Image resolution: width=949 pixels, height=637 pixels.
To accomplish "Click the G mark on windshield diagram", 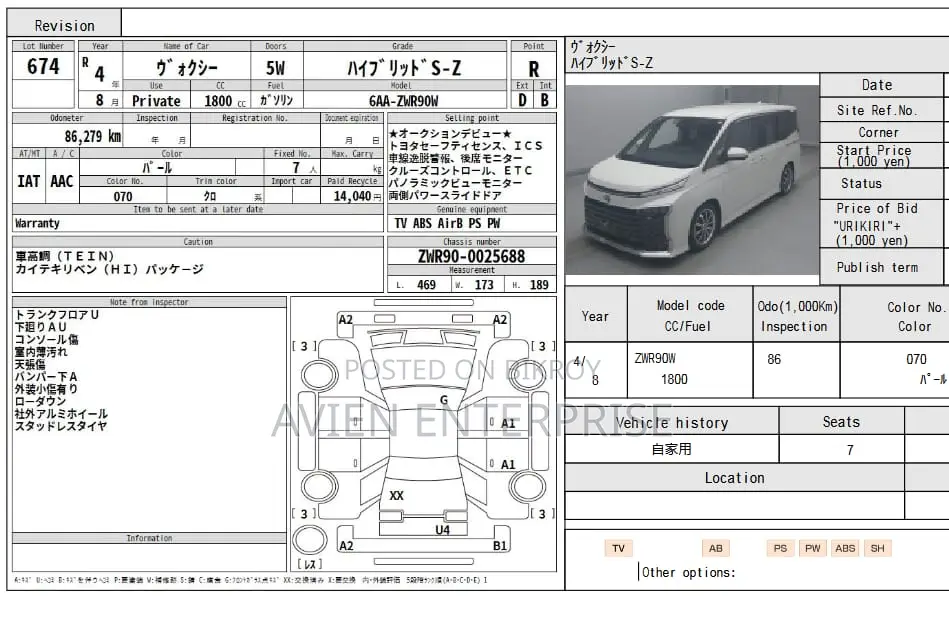I will (x=444, y=400).
